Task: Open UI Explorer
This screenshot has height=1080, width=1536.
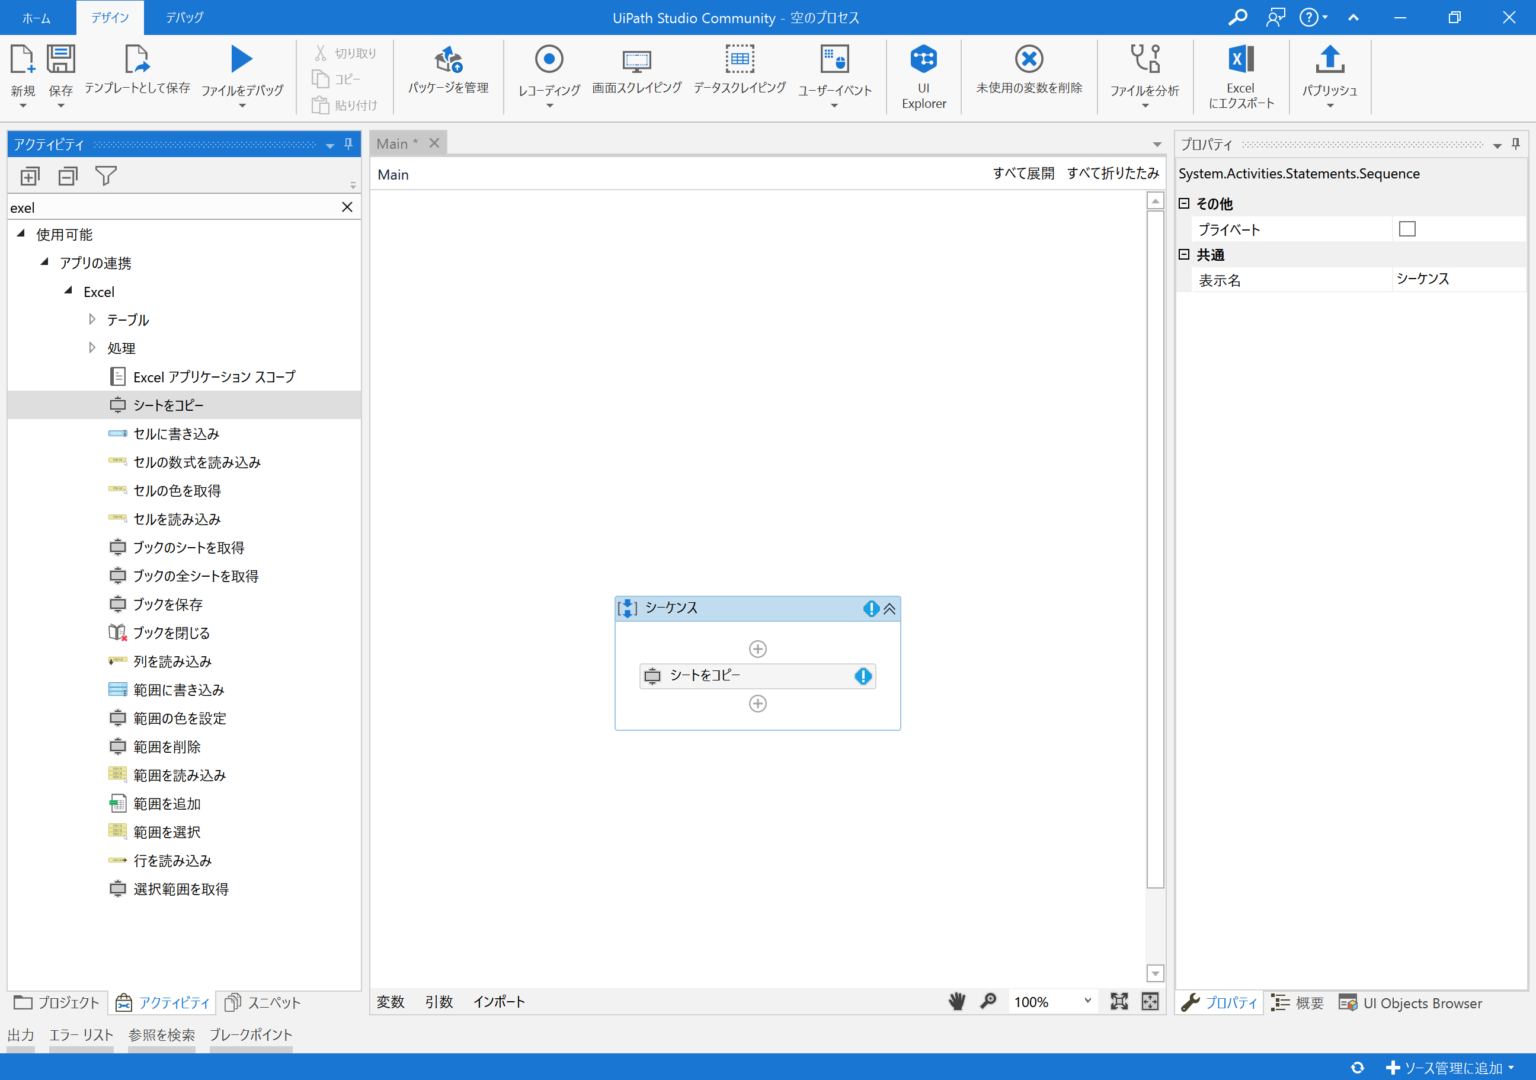Action: [x=923, y=75]
